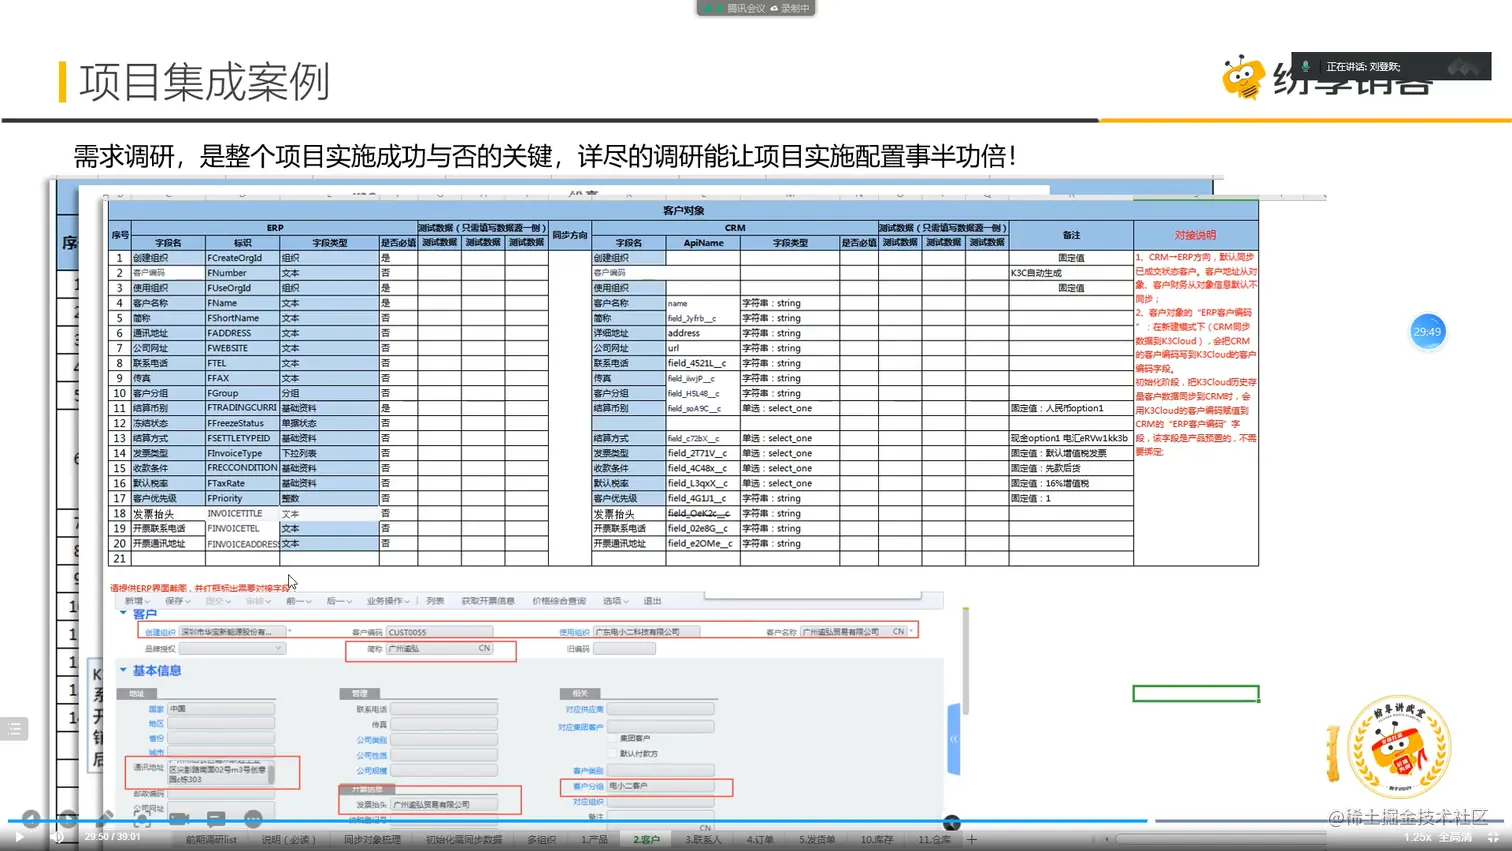Switch to the 3.联系人 sheet tab
The height and width of the screenshot is (851, 1512).
pyautogui.click(x=703, y=839)
